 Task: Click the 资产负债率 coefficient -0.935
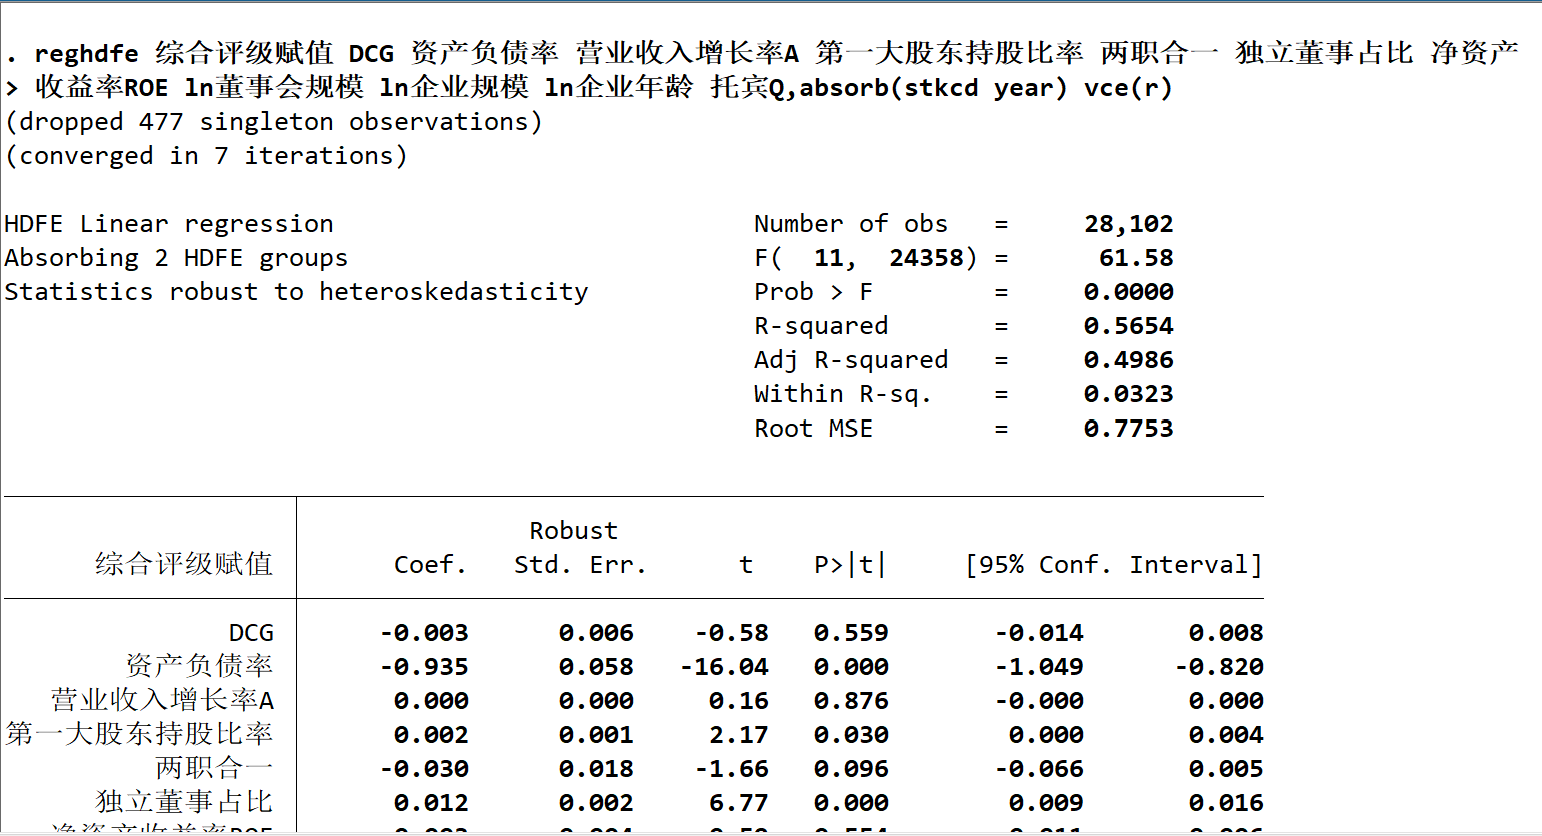(424, 667)
